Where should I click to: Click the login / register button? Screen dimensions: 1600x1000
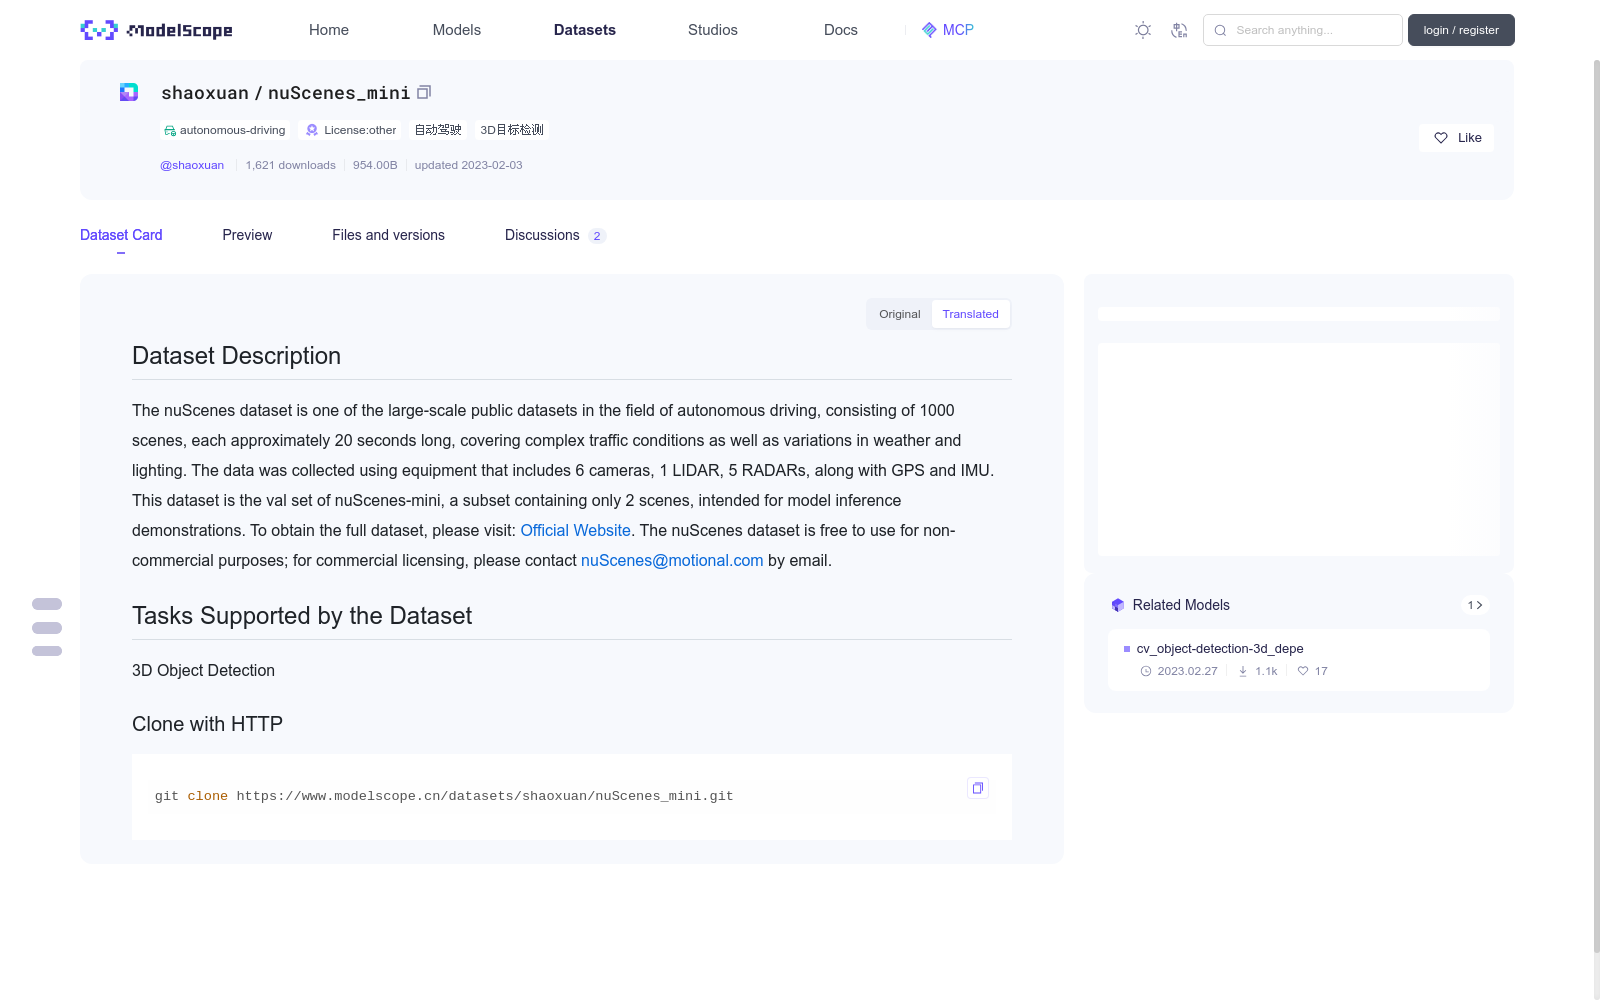(1461, 30)
